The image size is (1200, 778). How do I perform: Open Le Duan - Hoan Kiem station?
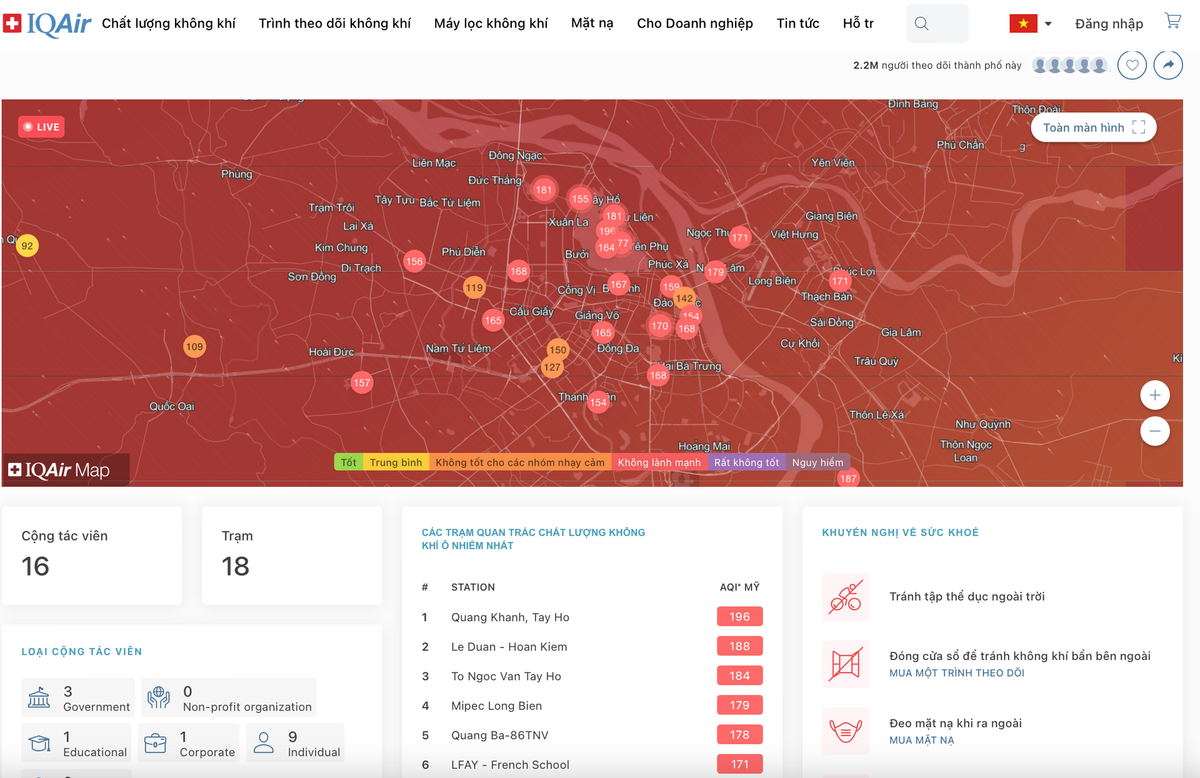[509, 647]
